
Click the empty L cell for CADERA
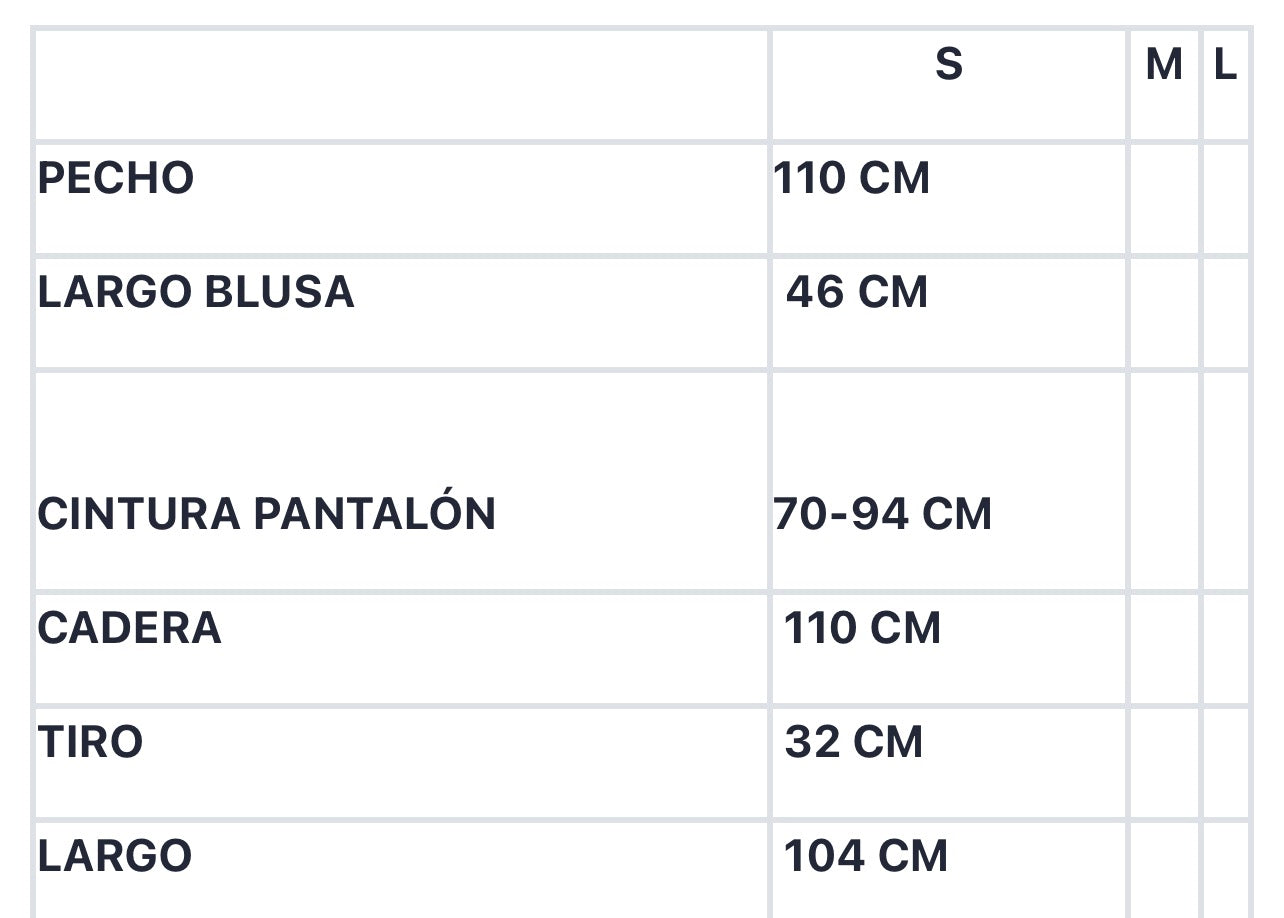pos(1226,649)
